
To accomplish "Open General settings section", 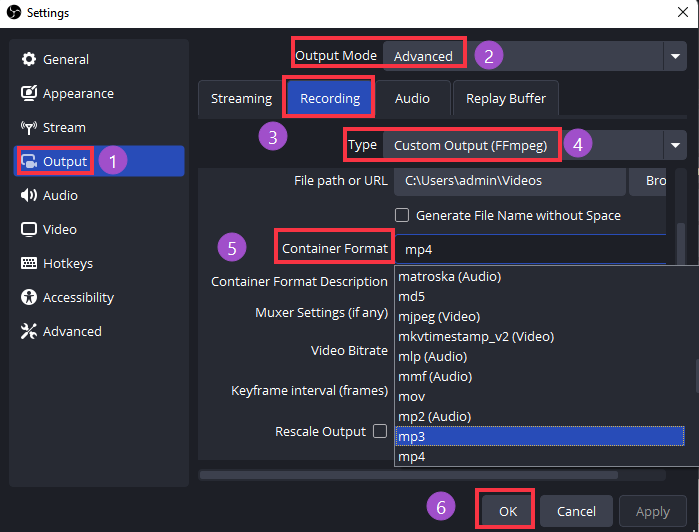I will [99, 59].
